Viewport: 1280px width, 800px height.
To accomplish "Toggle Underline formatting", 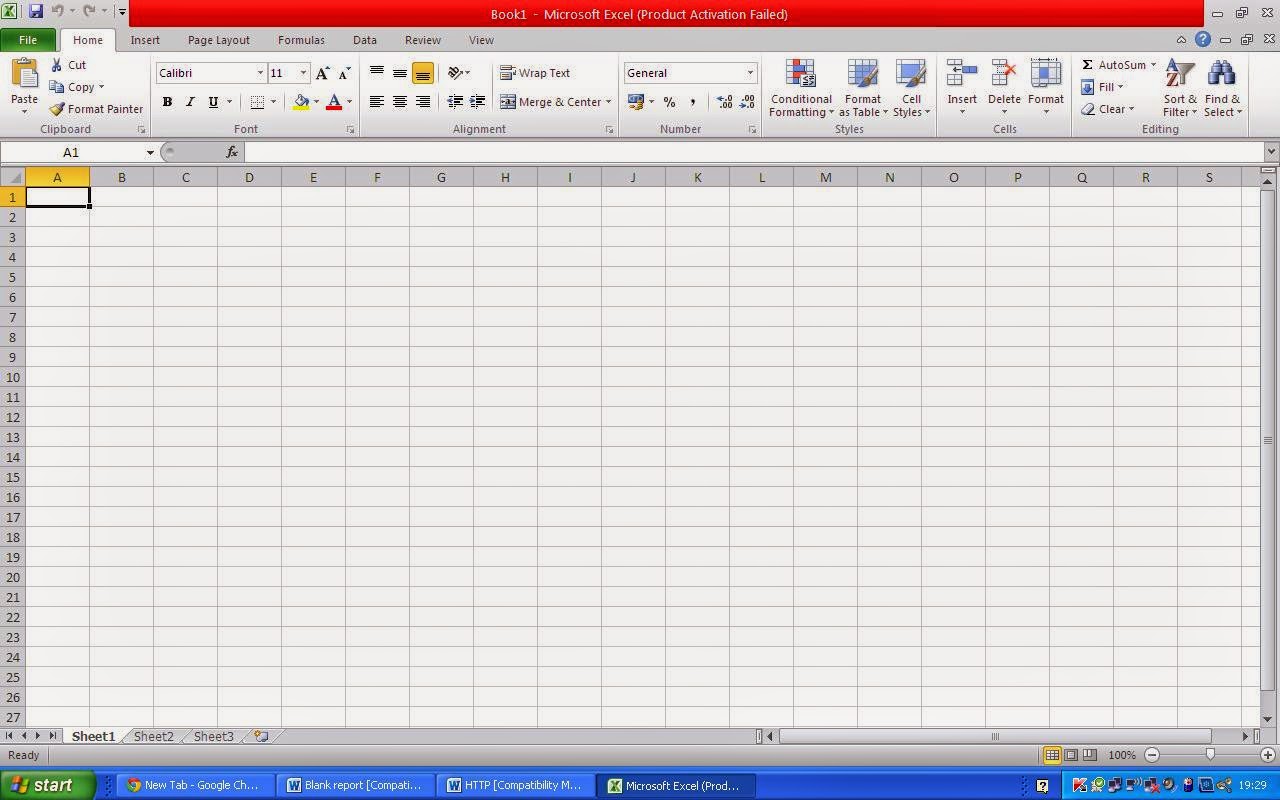I will tap(211, 101).
